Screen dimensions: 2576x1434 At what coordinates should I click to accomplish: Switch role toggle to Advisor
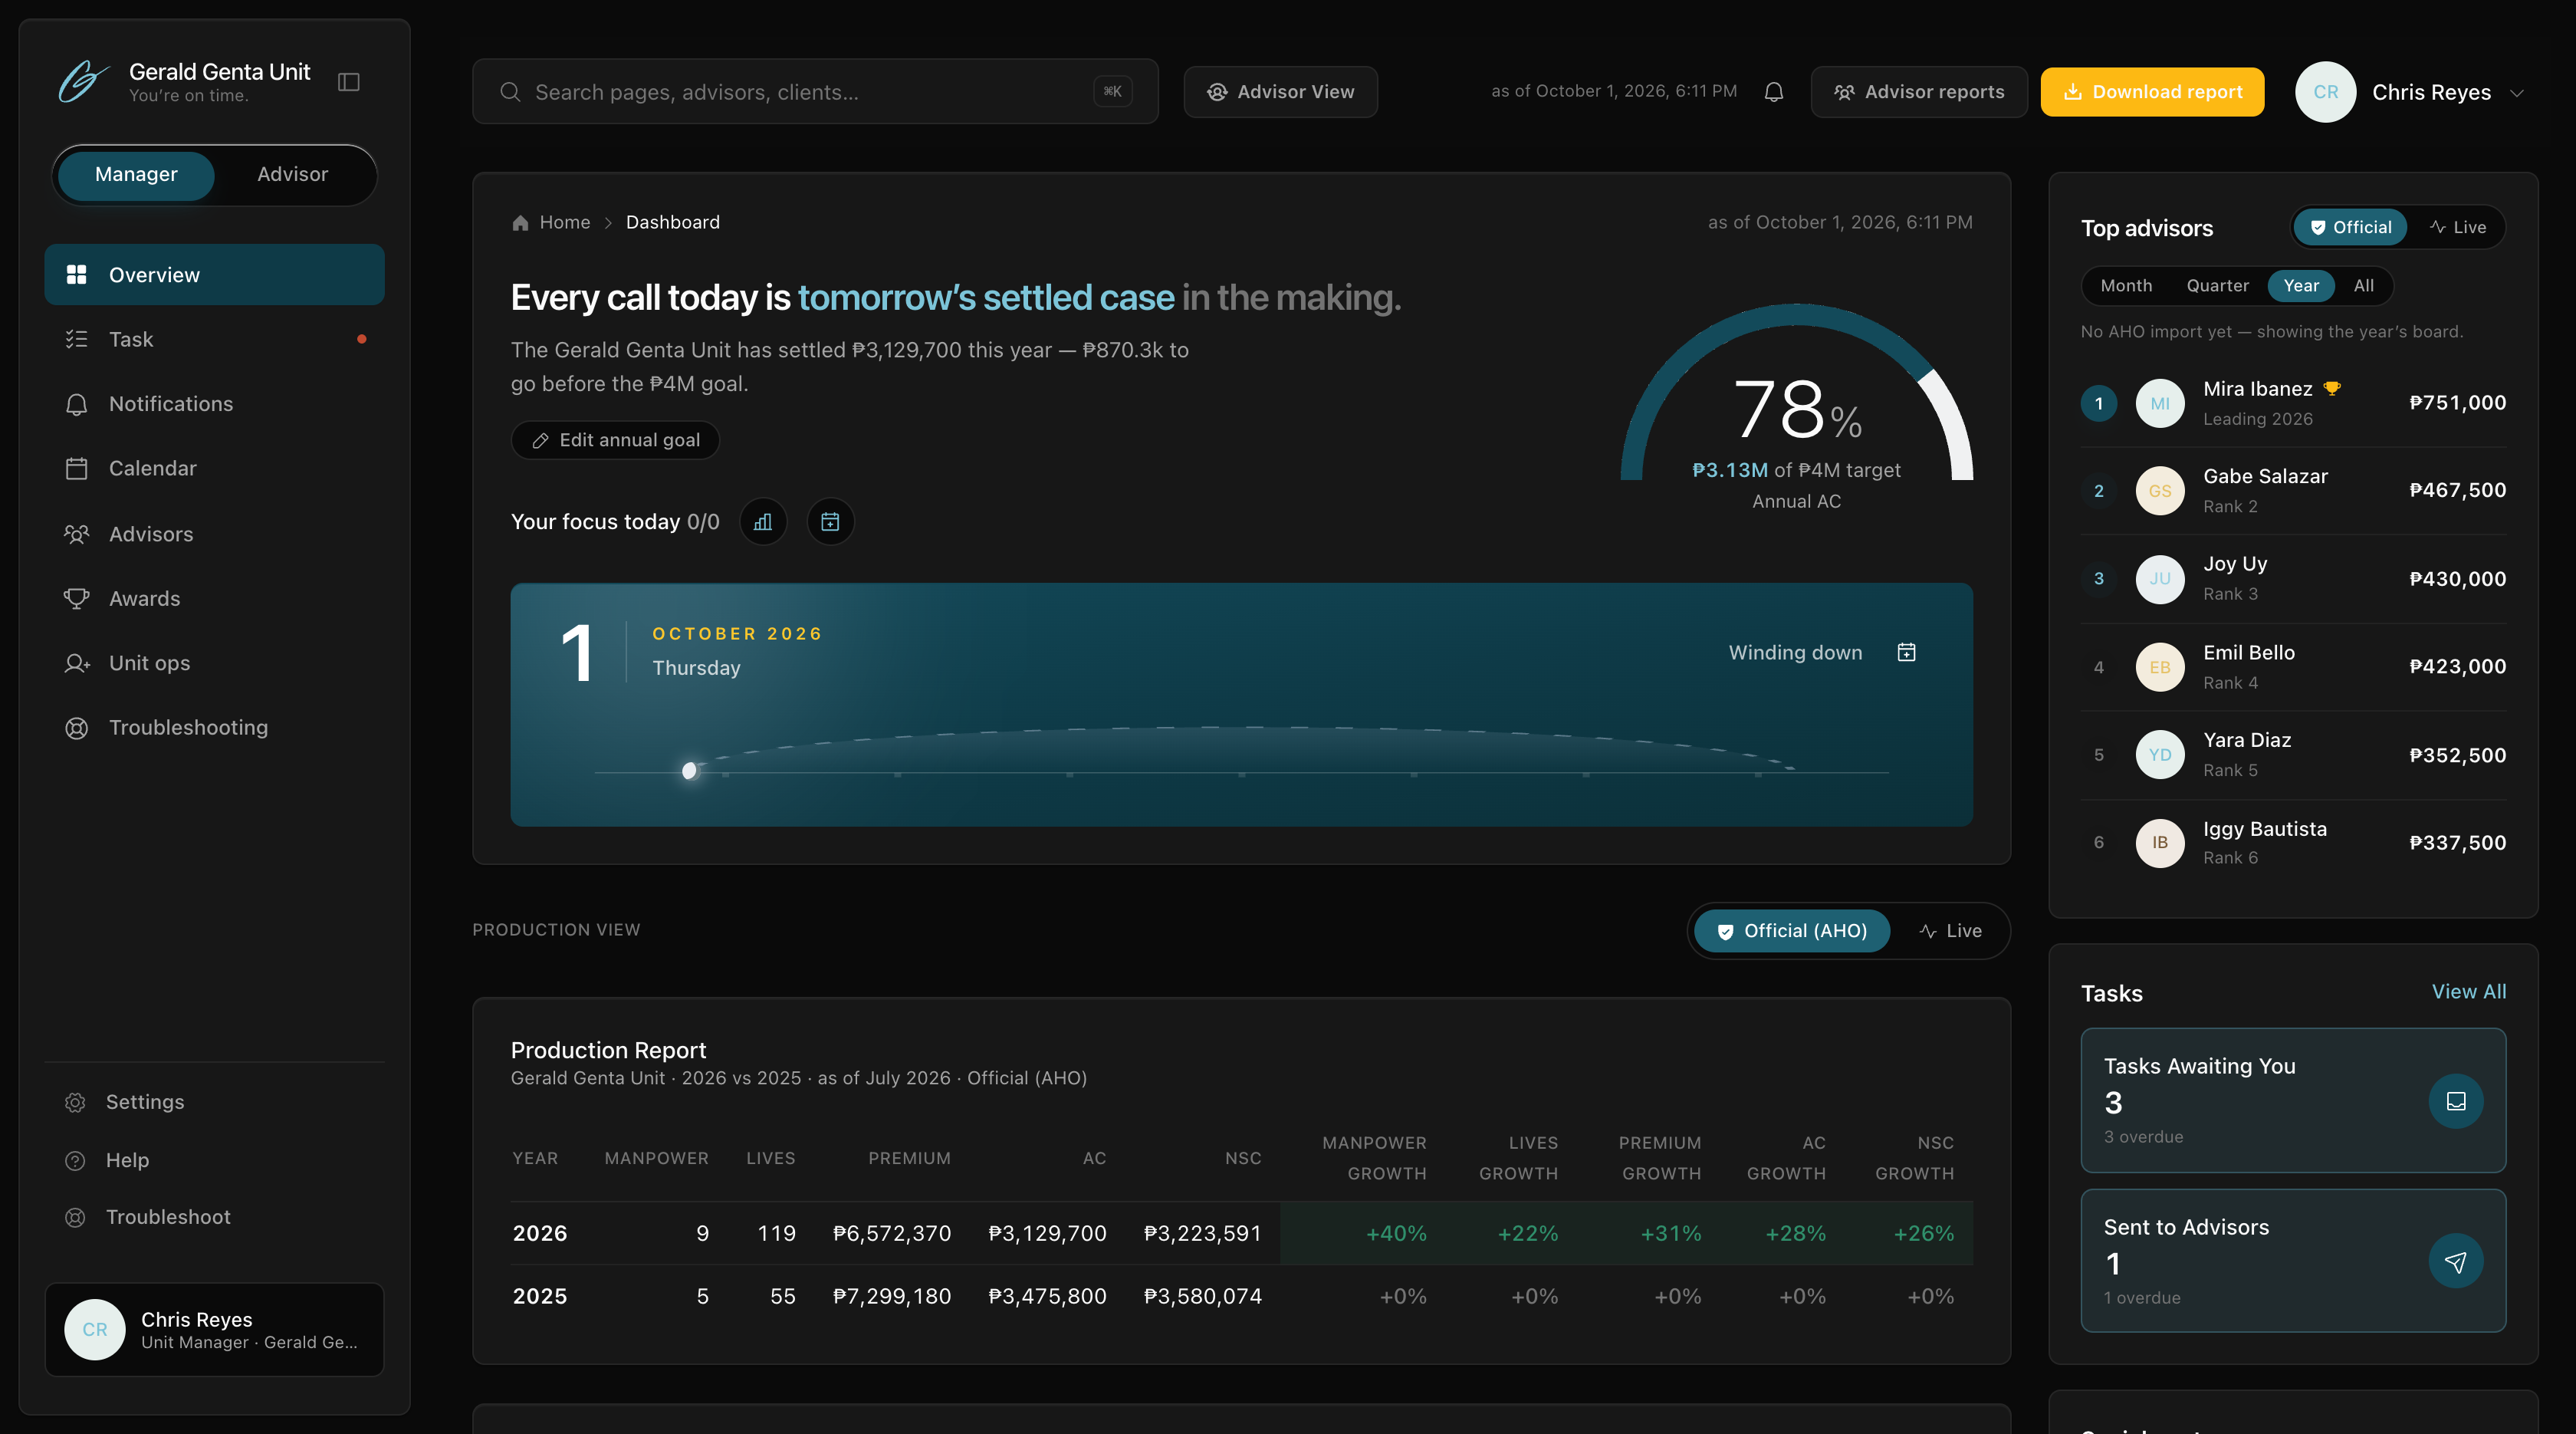click(292, 175)
